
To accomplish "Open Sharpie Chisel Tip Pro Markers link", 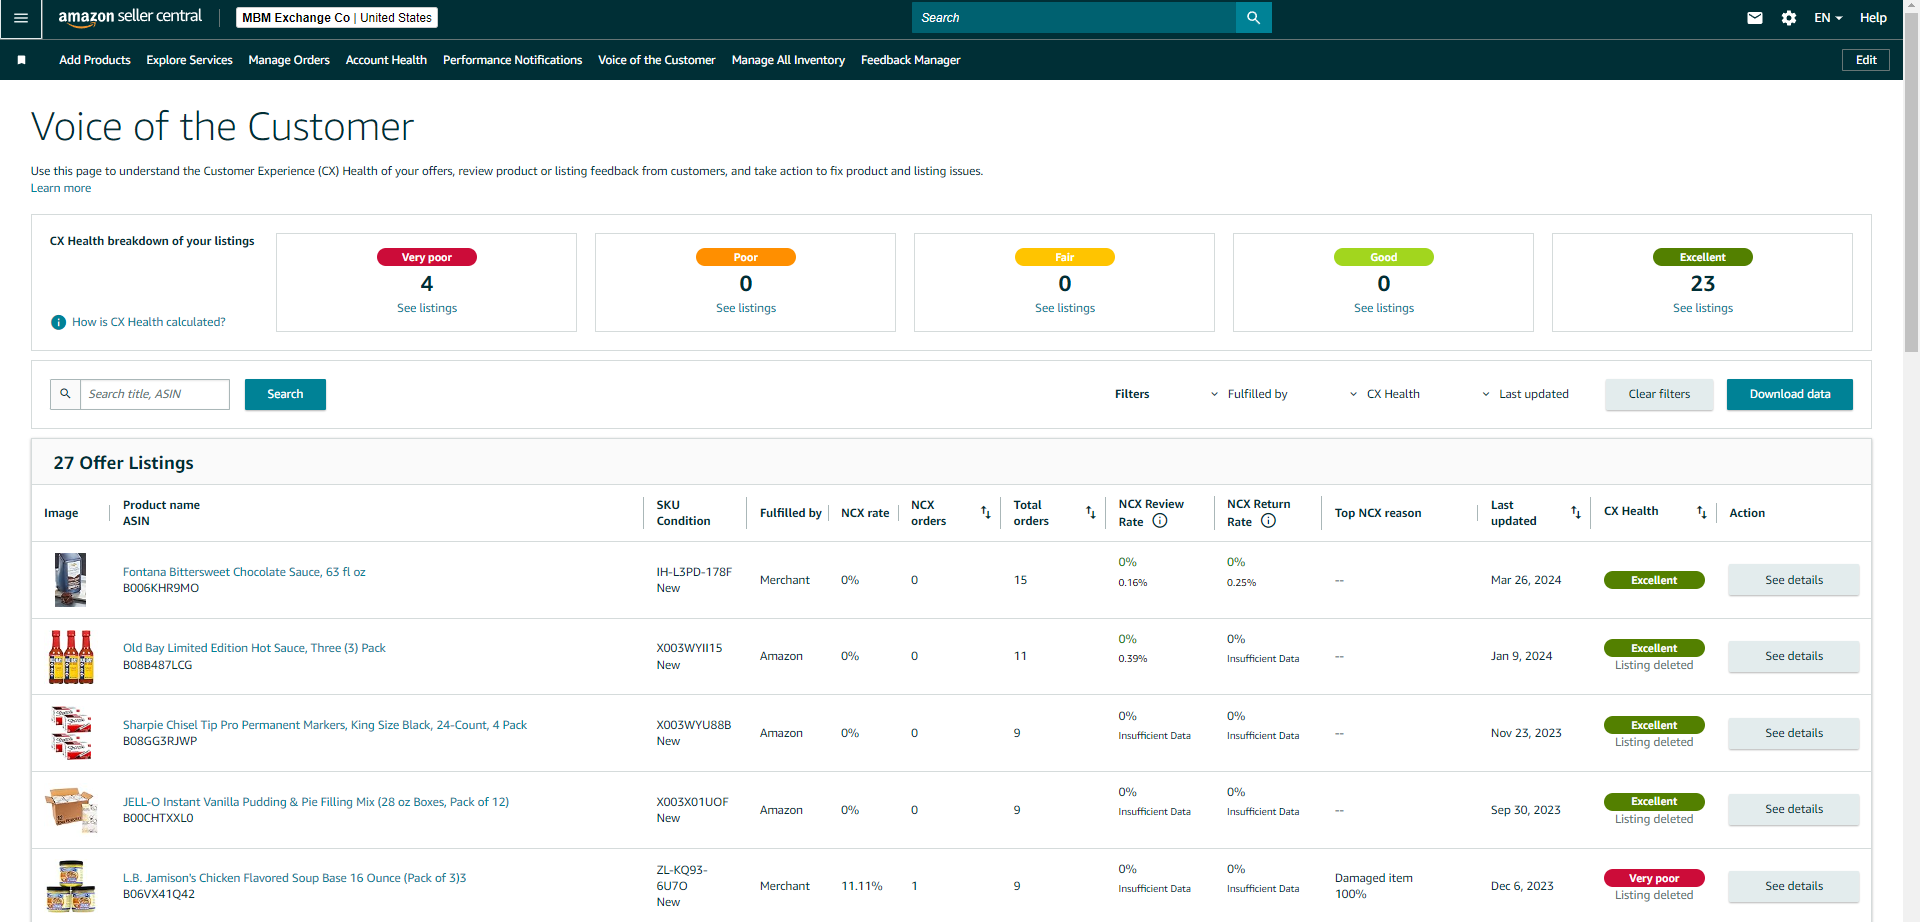I will click(x=325, y=725).
